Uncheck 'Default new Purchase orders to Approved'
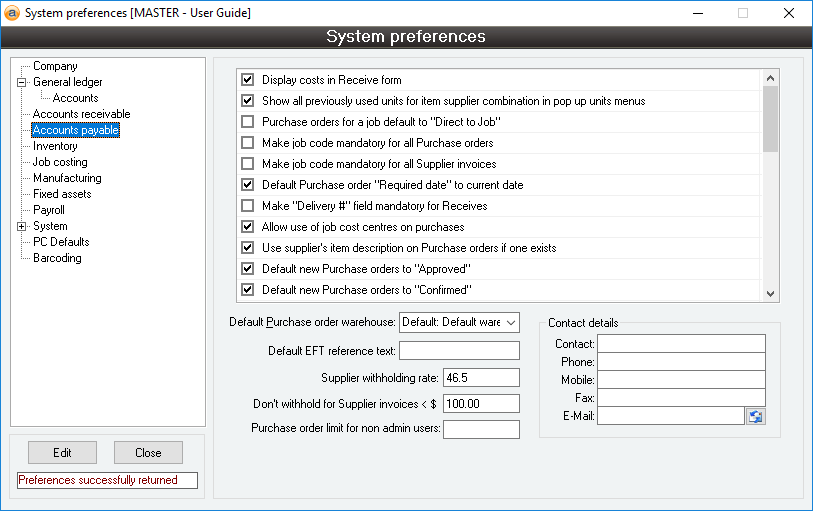The width and height of the screenshot is (813, 511). click(x=247, y=269)
